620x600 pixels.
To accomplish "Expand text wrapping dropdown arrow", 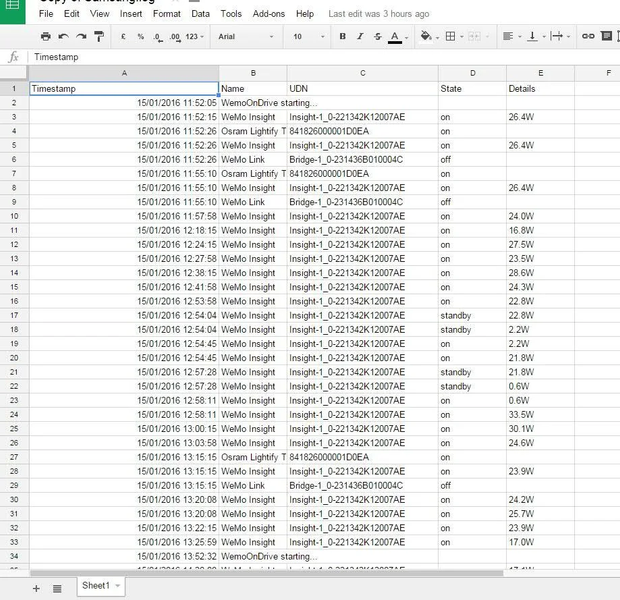I will click(568, 37).
